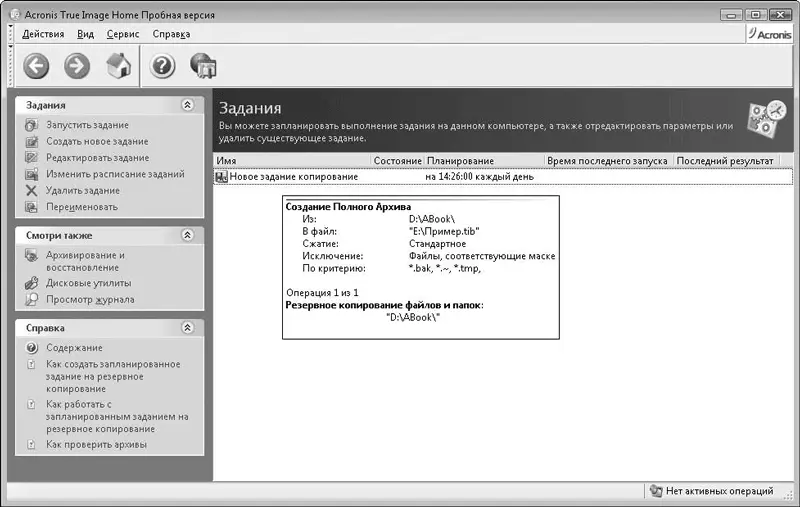The image size is (800, 507).
Task: Collapse the Справка sidebar panel
Action: 187,327
